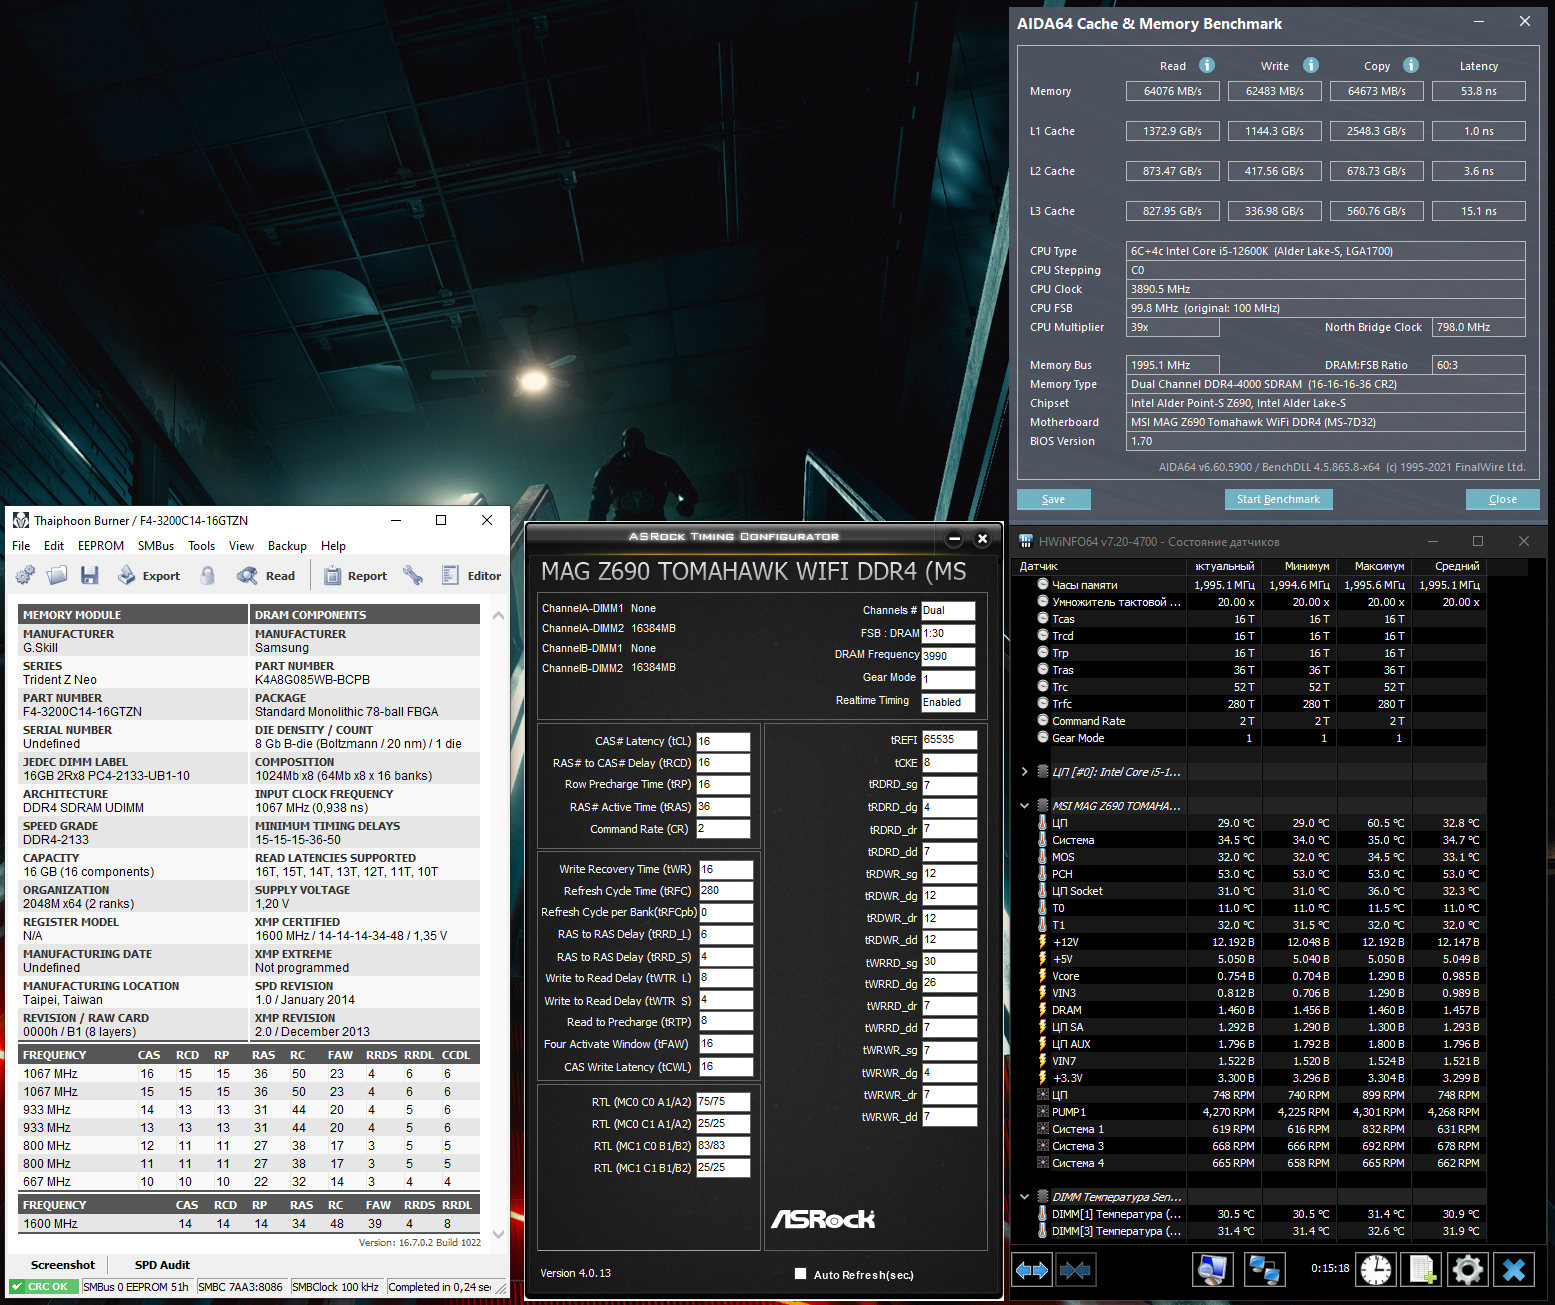The width and height of the screenshot is (1555, 1305).
Task: Click the HWiNFO gear settings icon
Action: pos(1467,1270)
